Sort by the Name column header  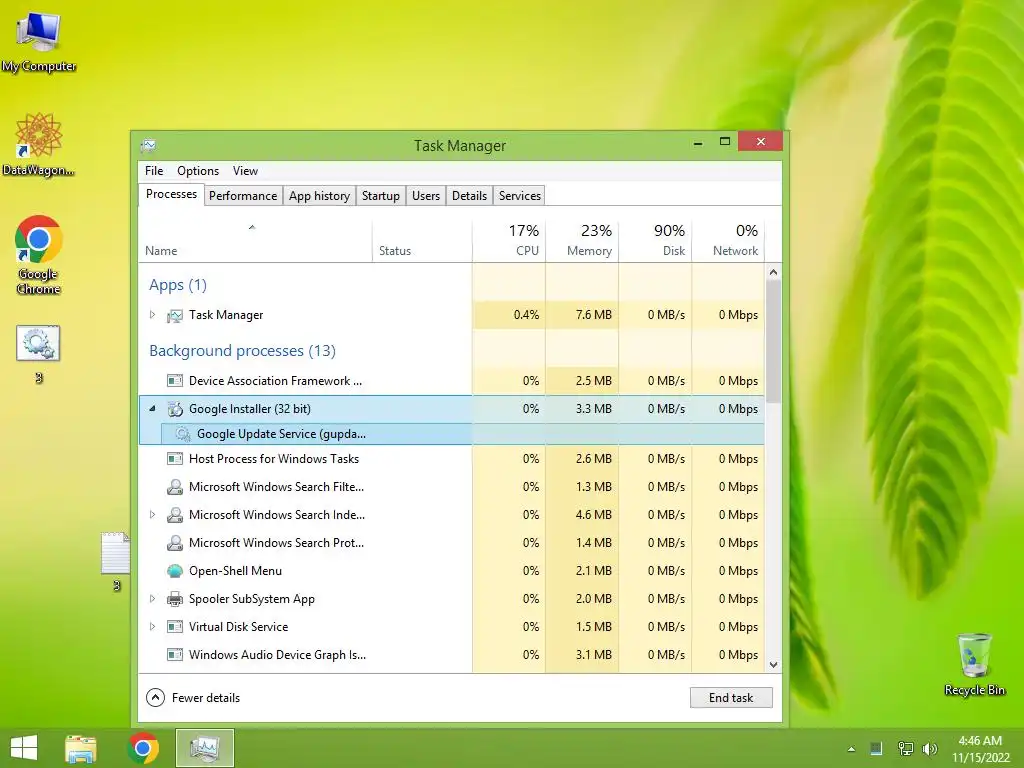(255, 241)
